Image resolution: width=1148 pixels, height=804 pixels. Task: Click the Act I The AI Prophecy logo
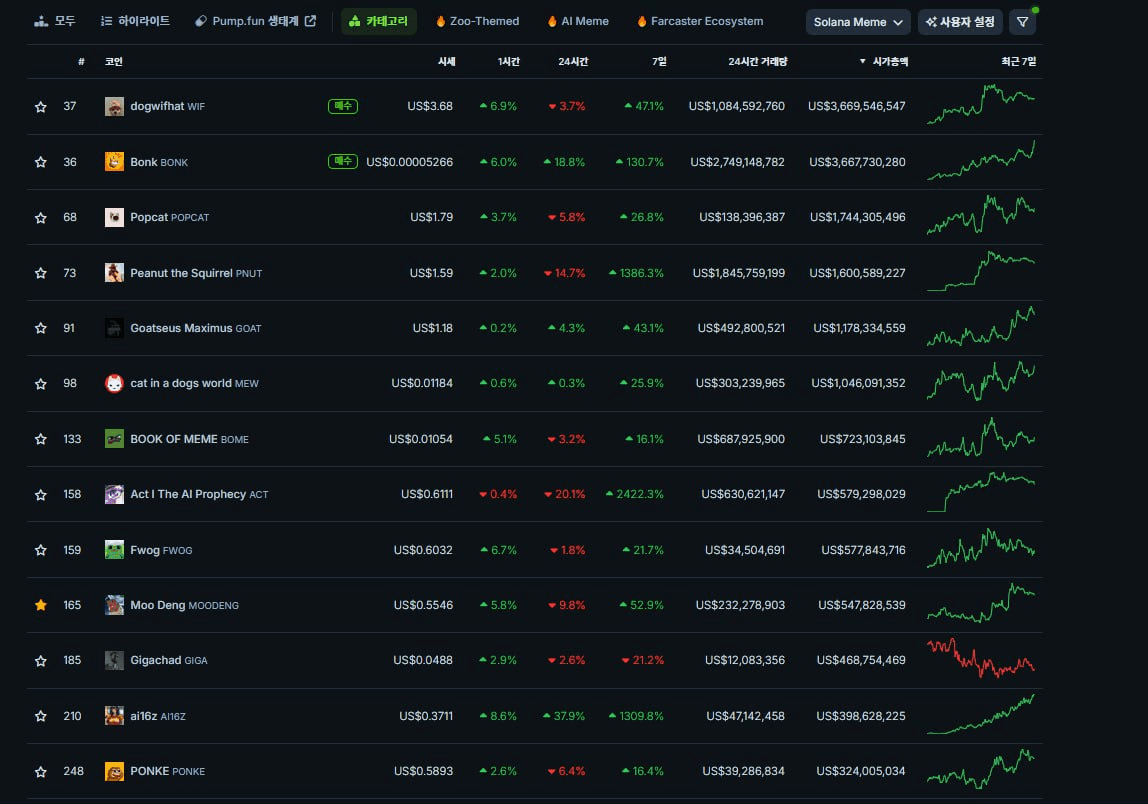click(x=114, y=494)
